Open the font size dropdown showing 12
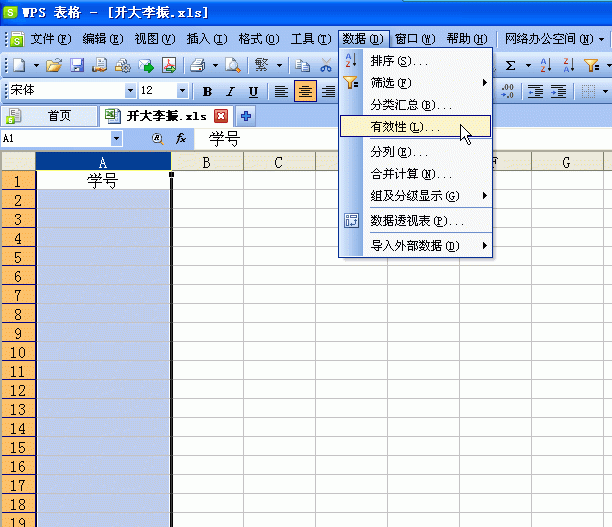The image size is (612, 527). (182, 91)
